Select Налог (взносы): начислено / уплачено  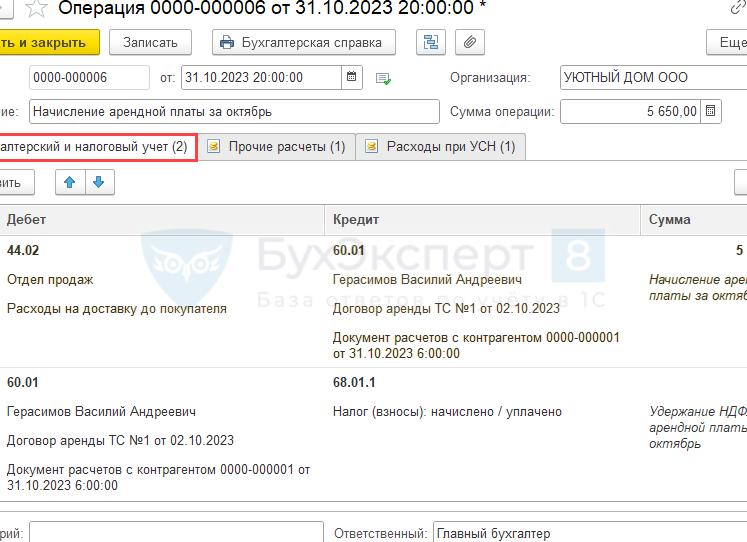click(447, 412)
